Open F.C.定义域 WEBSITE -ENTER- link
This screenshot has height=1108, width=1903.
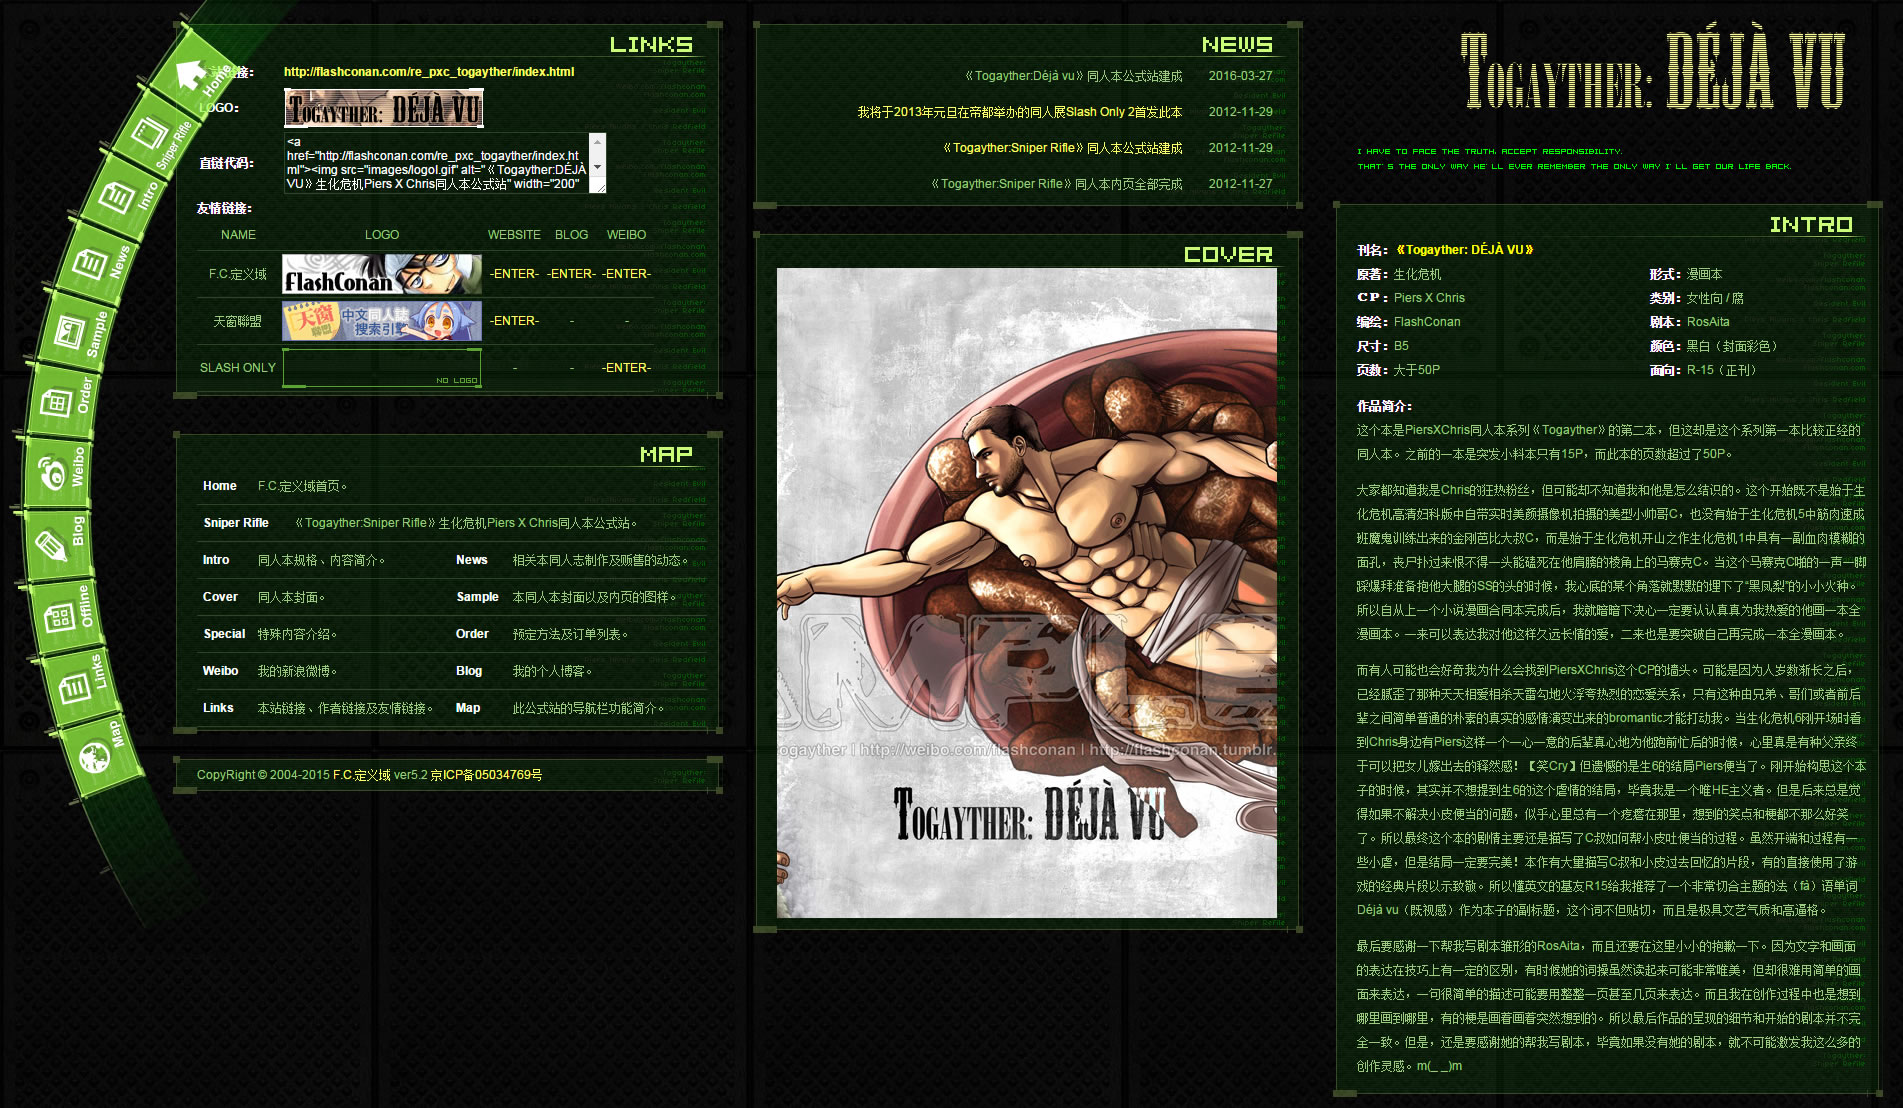click(x=514, y=274)
